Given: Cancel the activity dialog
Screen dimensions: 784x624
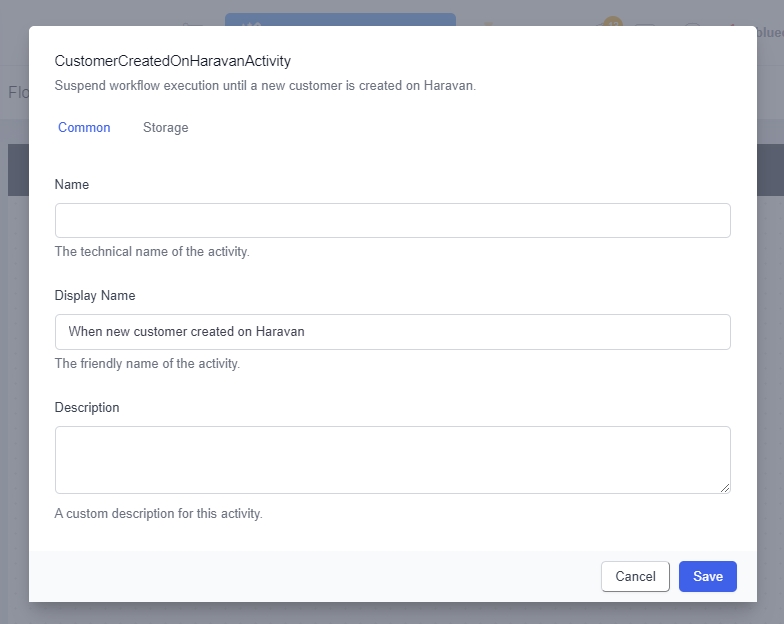Looking at the screenshot, I should coord(635,576).
